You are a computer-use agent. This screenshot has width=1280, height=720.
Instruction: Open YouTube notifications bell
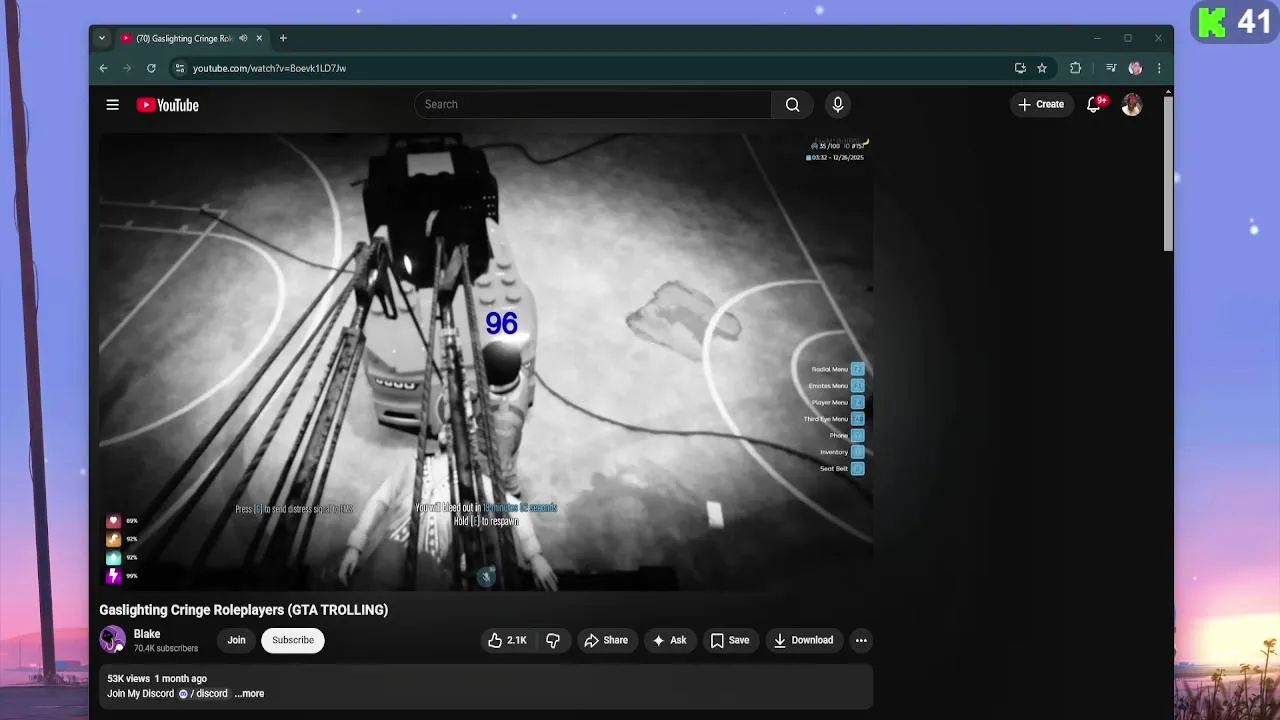coord(1094,104)
